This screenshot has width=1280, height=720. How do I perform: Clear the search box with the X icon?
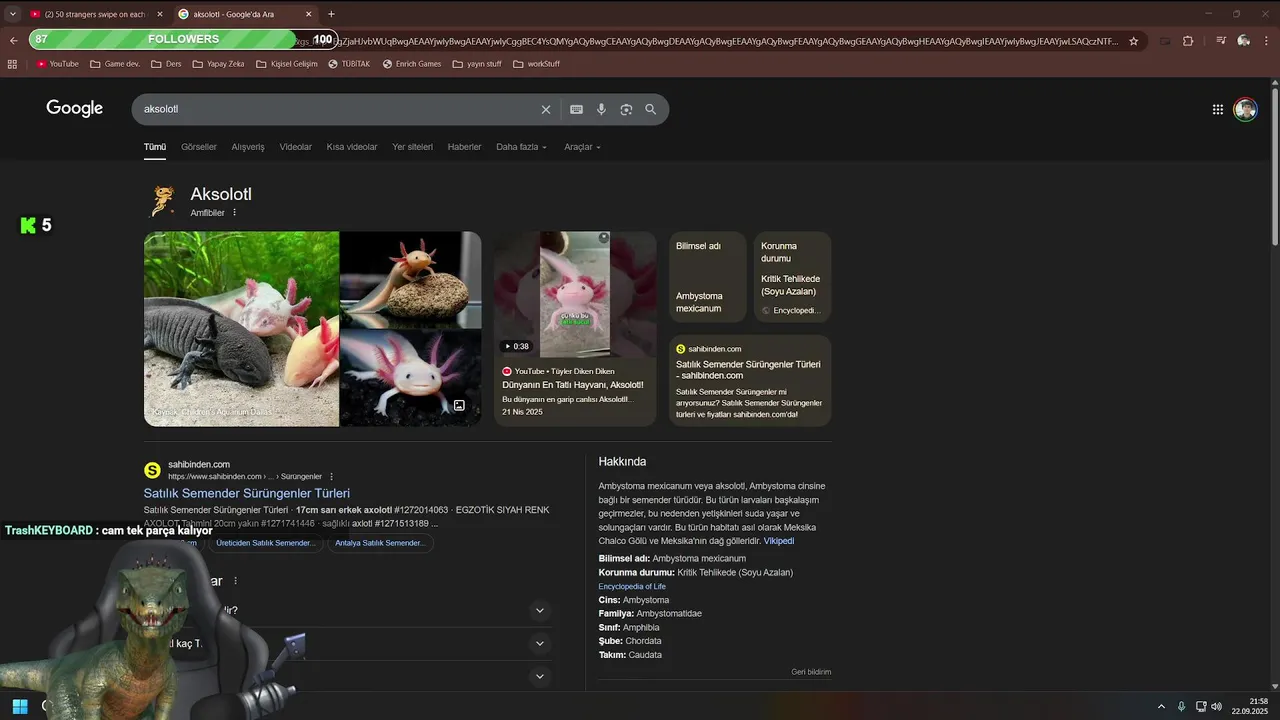[x=546, y=110]
